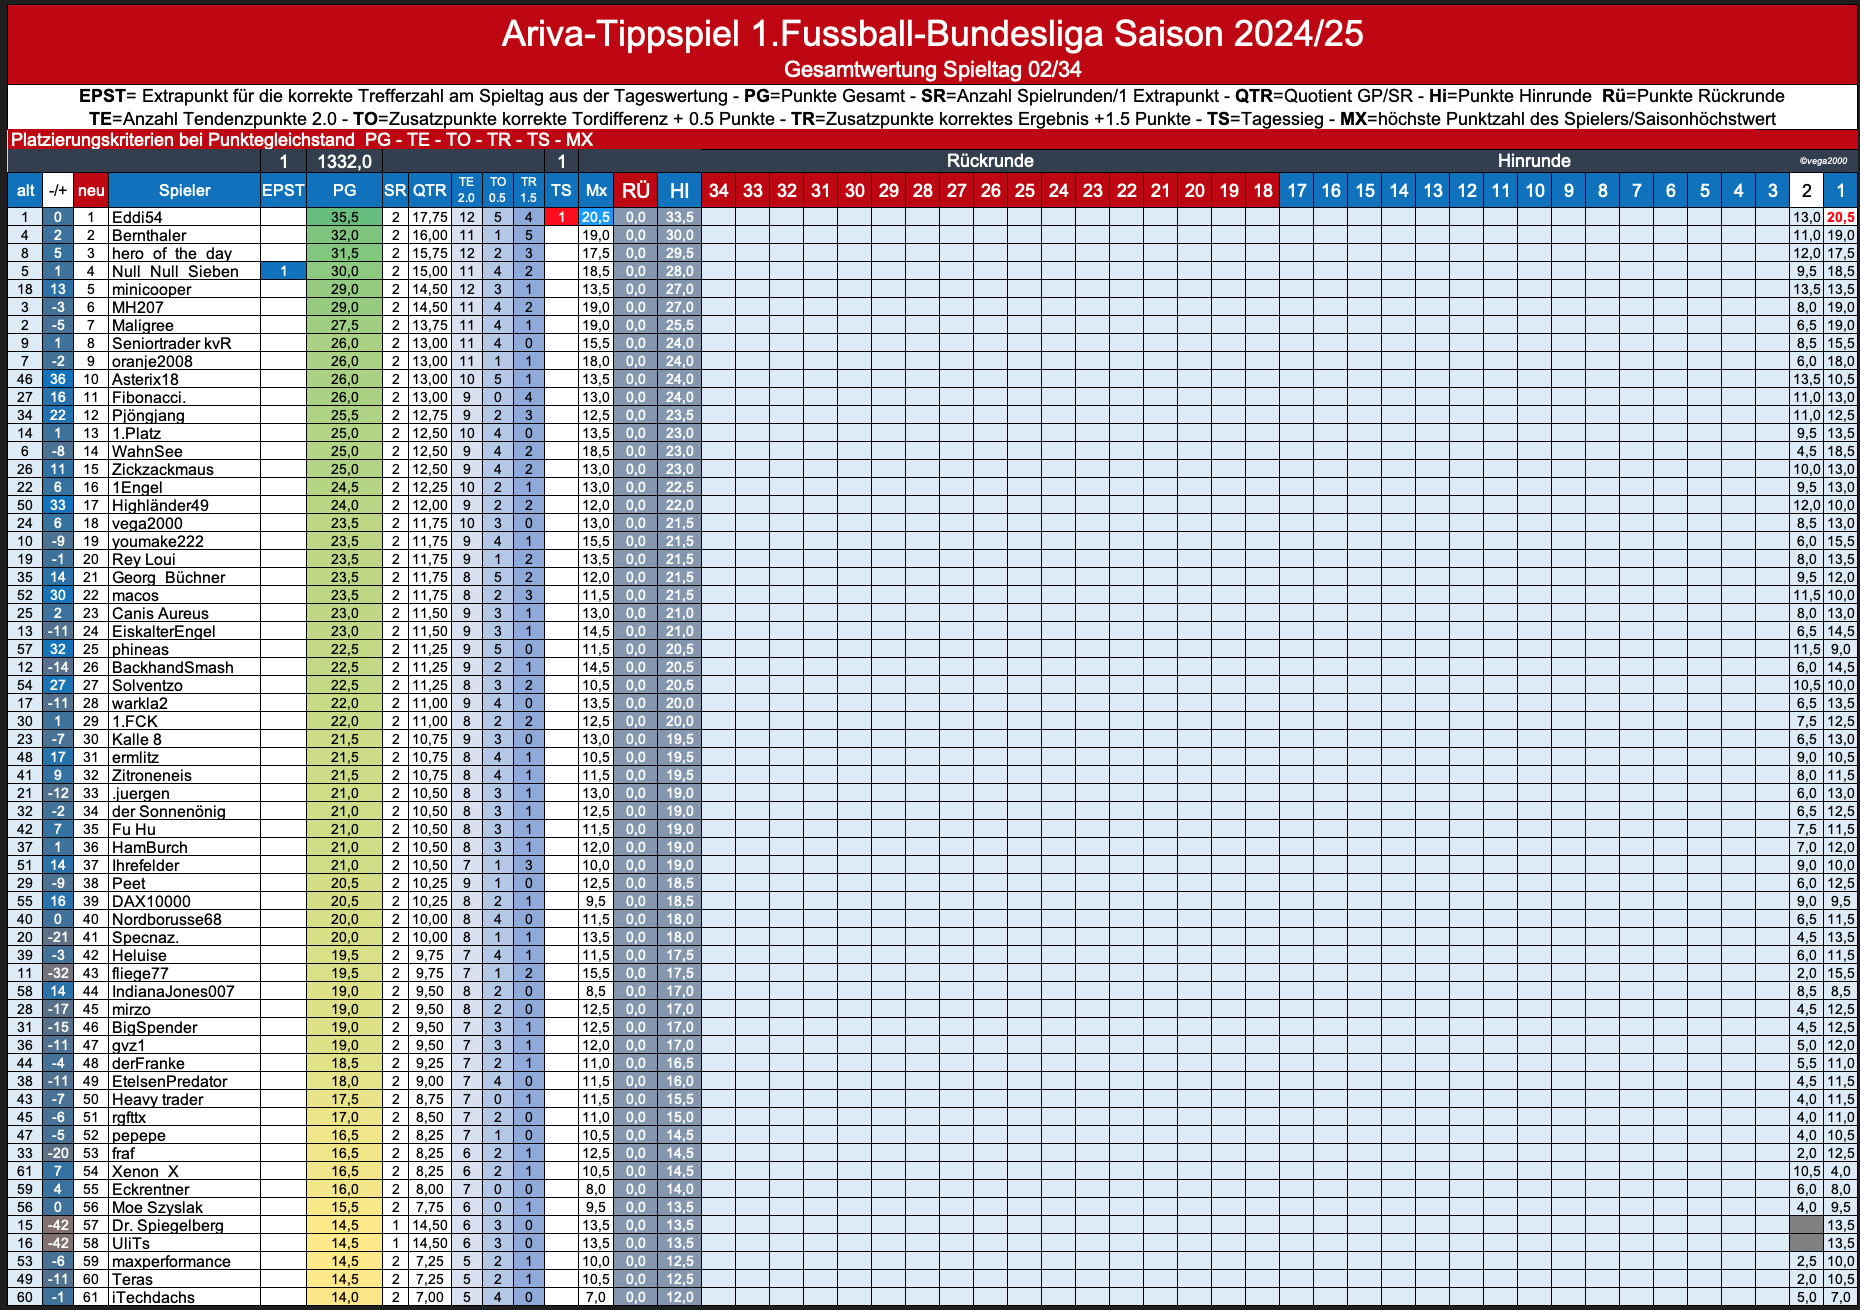
Task: Click the 'PG' column header
Action: point(344,190)
